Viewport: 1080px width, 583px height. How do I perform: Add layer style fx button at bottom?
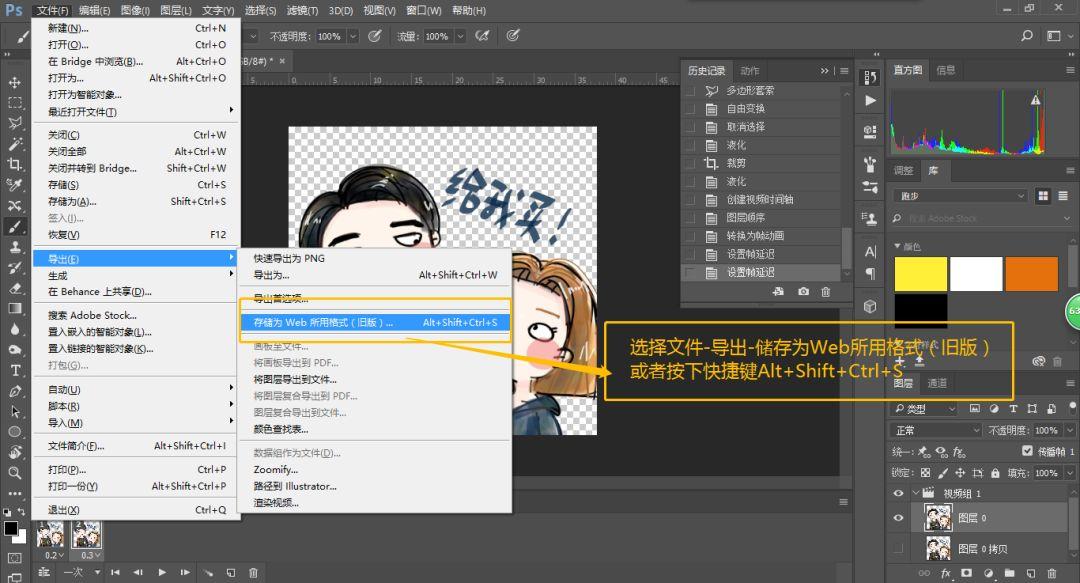tap(946, 573)
